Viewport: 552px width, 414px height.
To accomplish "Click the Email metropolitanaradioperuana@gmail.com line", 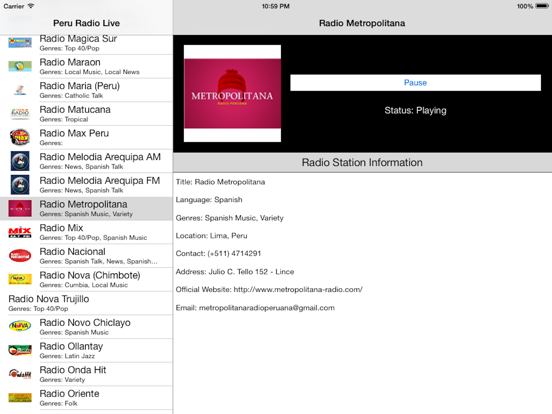I will [x=255, y=308].
